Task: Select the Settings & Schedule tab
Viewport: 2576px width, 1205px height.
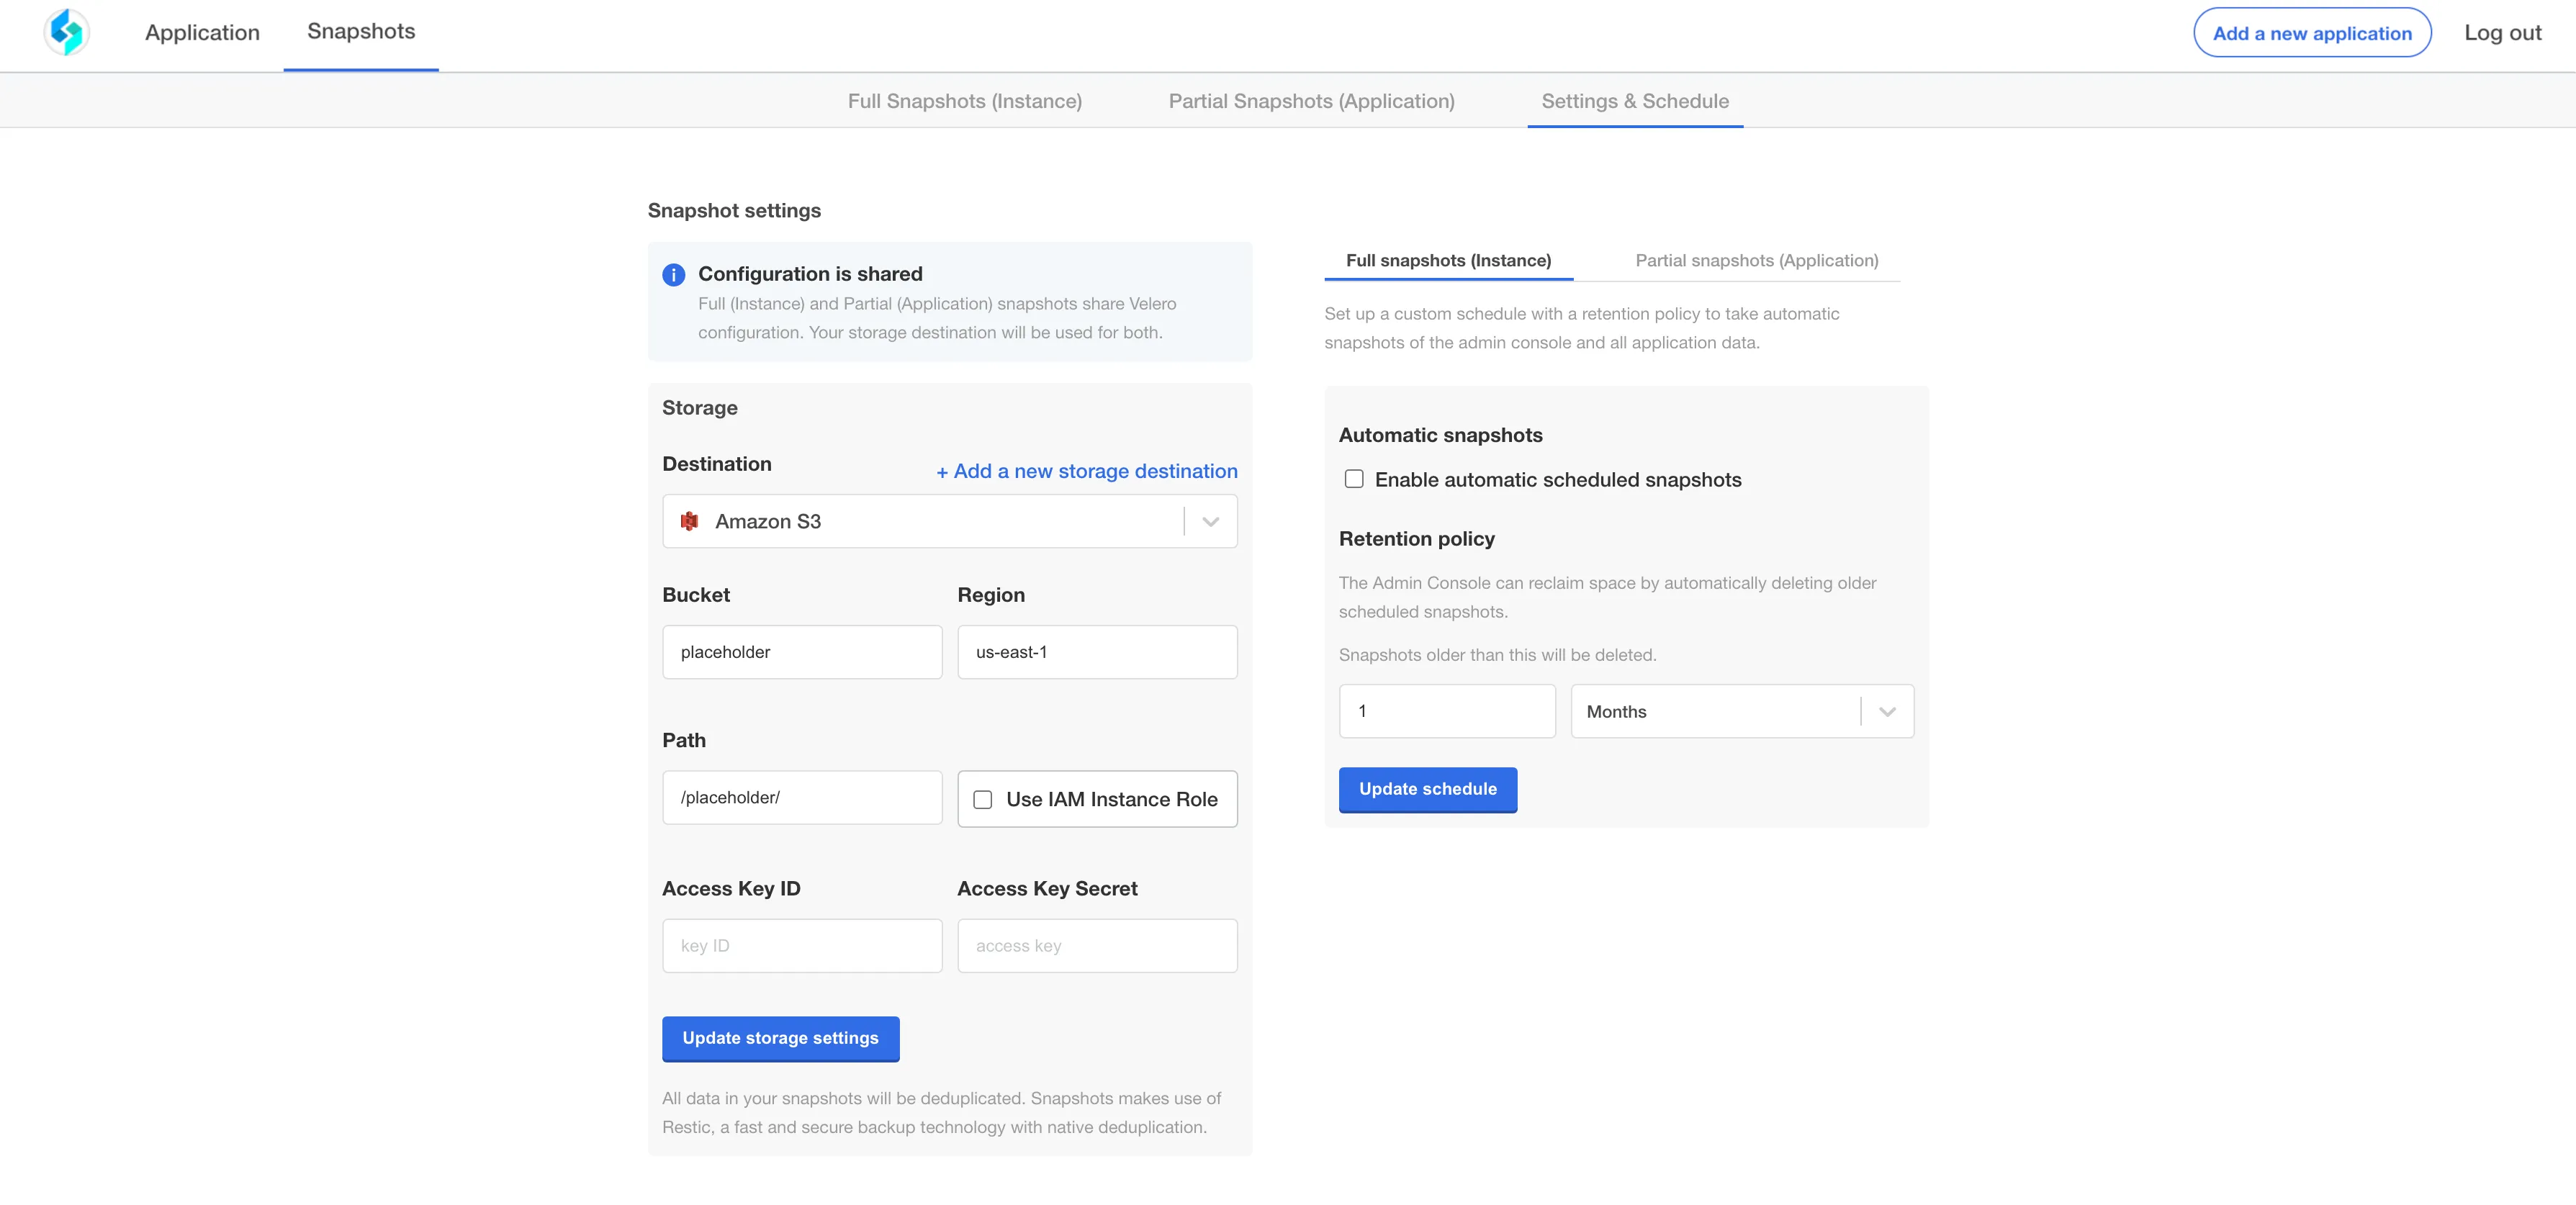Action: pyautogui.click(x=1635, y=101)
